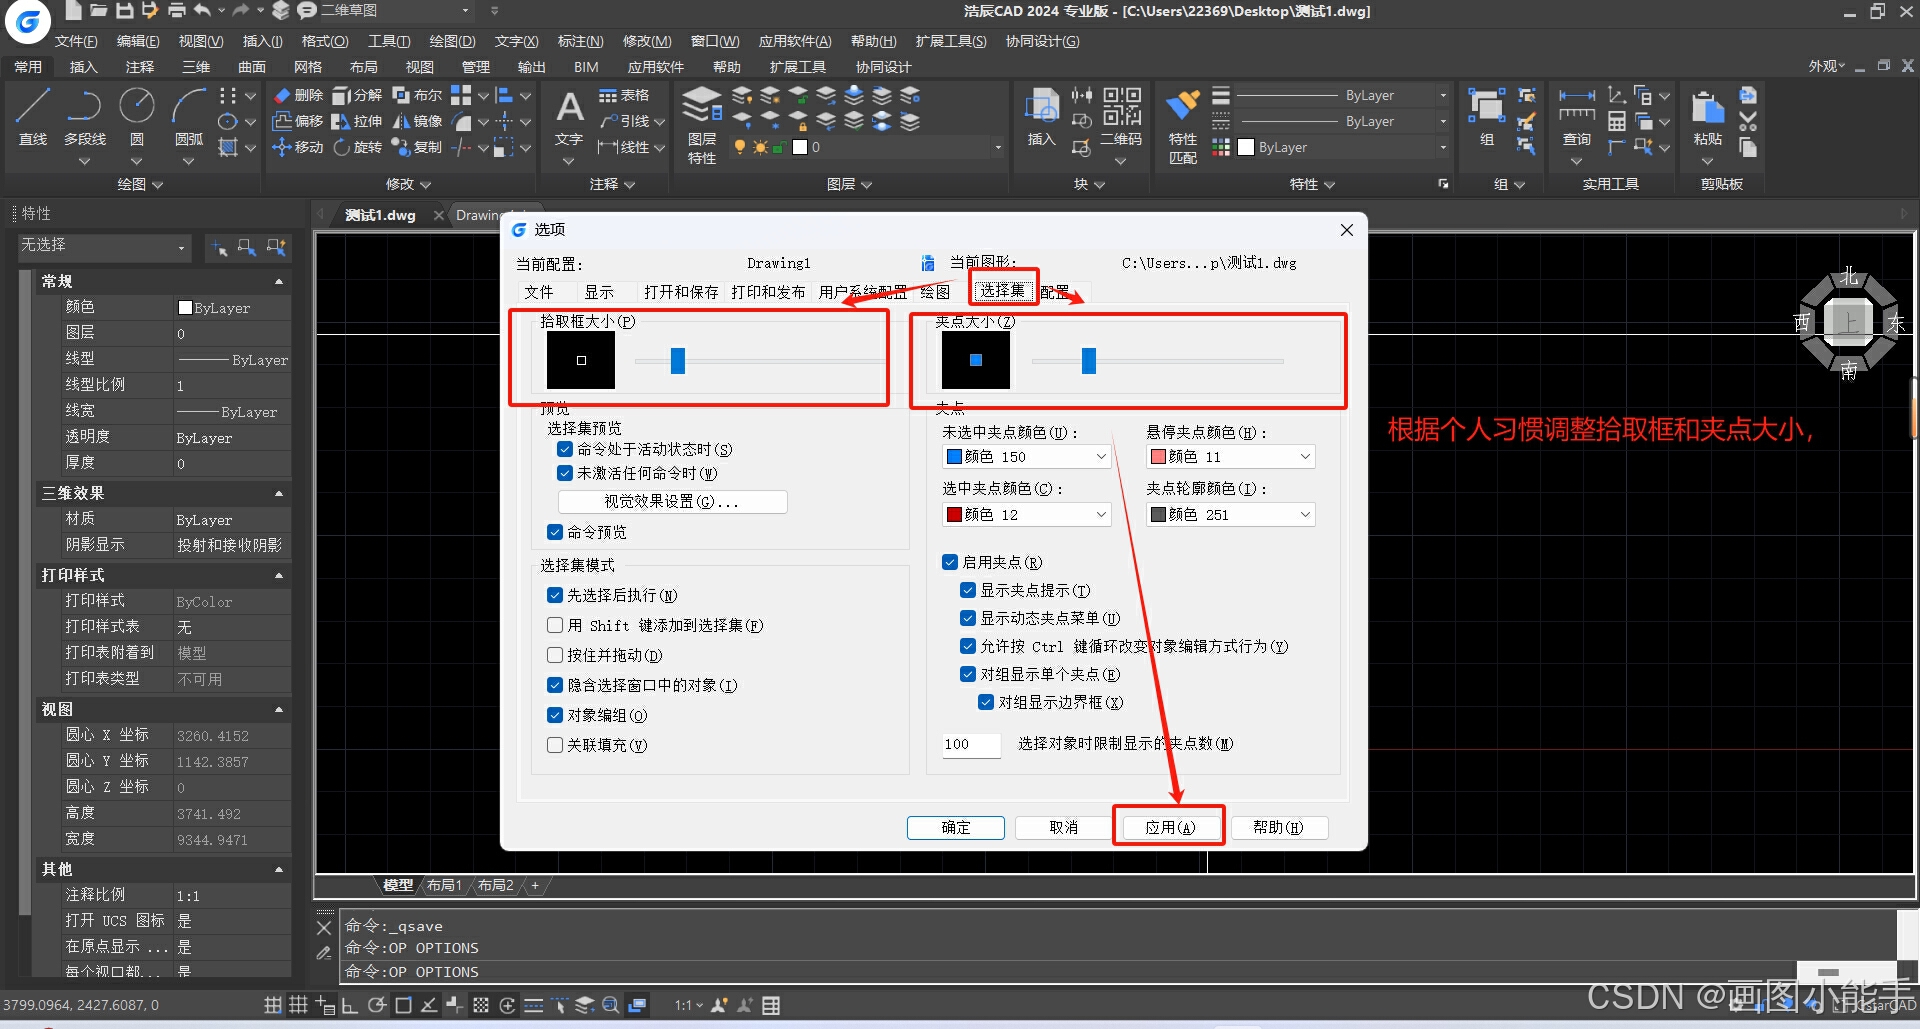
Task: Click the Undo arrow in quick access toolbar
Action: click(x=202, y=11)
